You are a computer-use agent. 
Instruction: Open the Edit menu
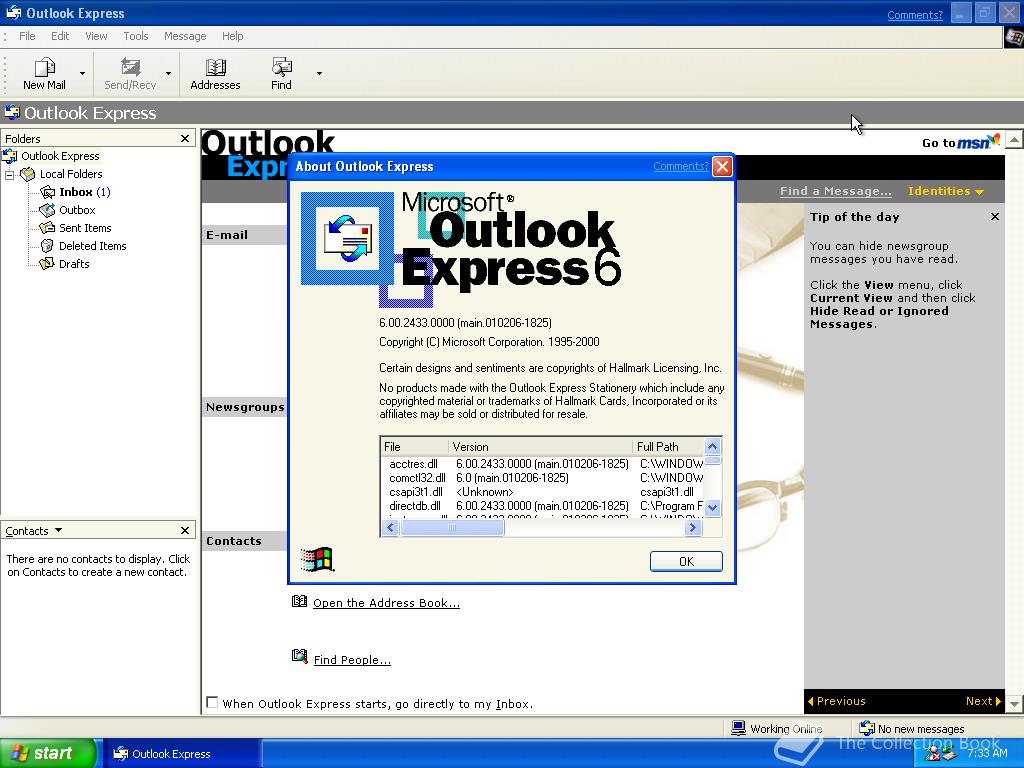pyautogui.click(x=60, y=36)
